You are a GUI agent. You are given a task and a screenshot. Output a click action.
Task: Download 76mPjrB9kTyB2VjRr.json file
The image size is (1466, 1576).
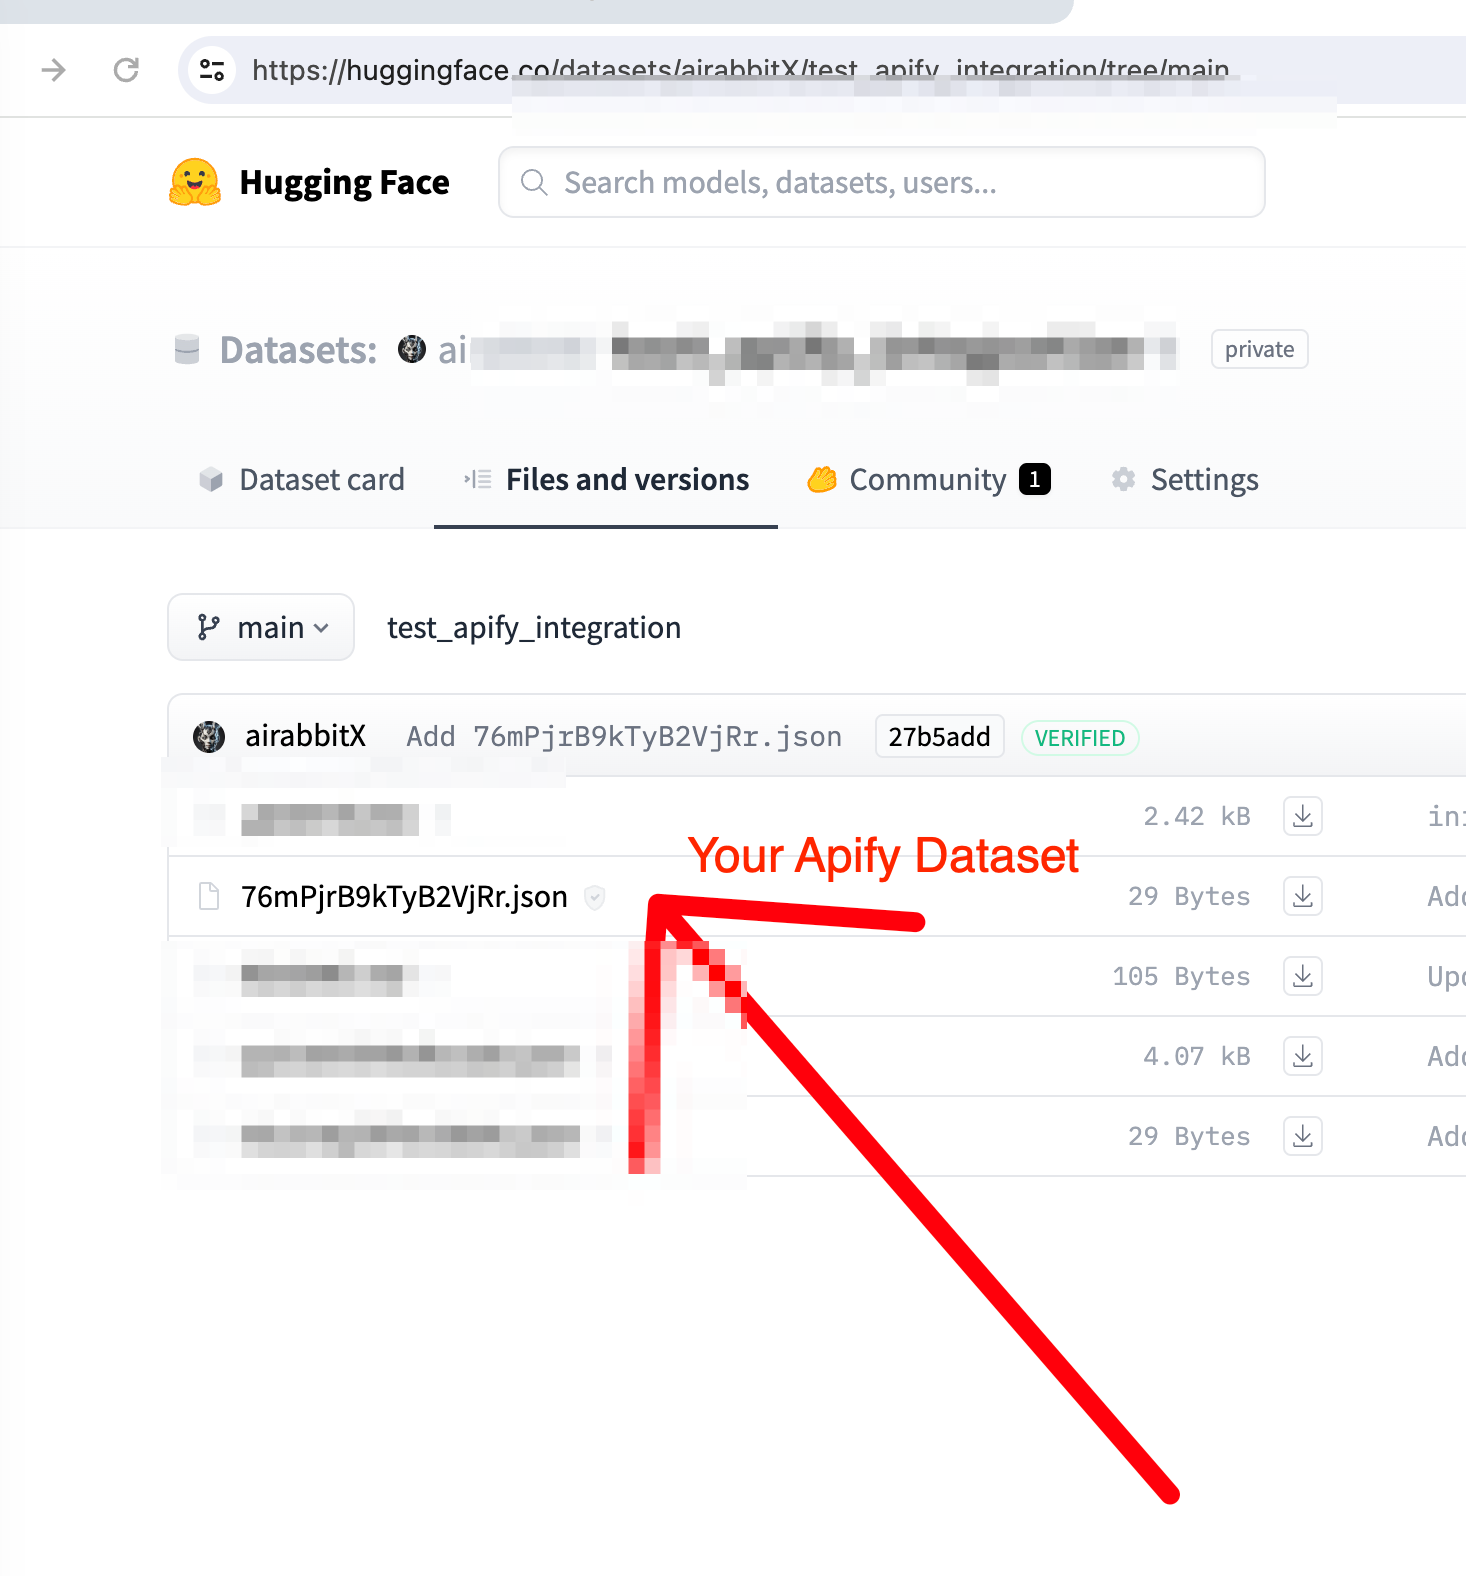click(1302, 896)
